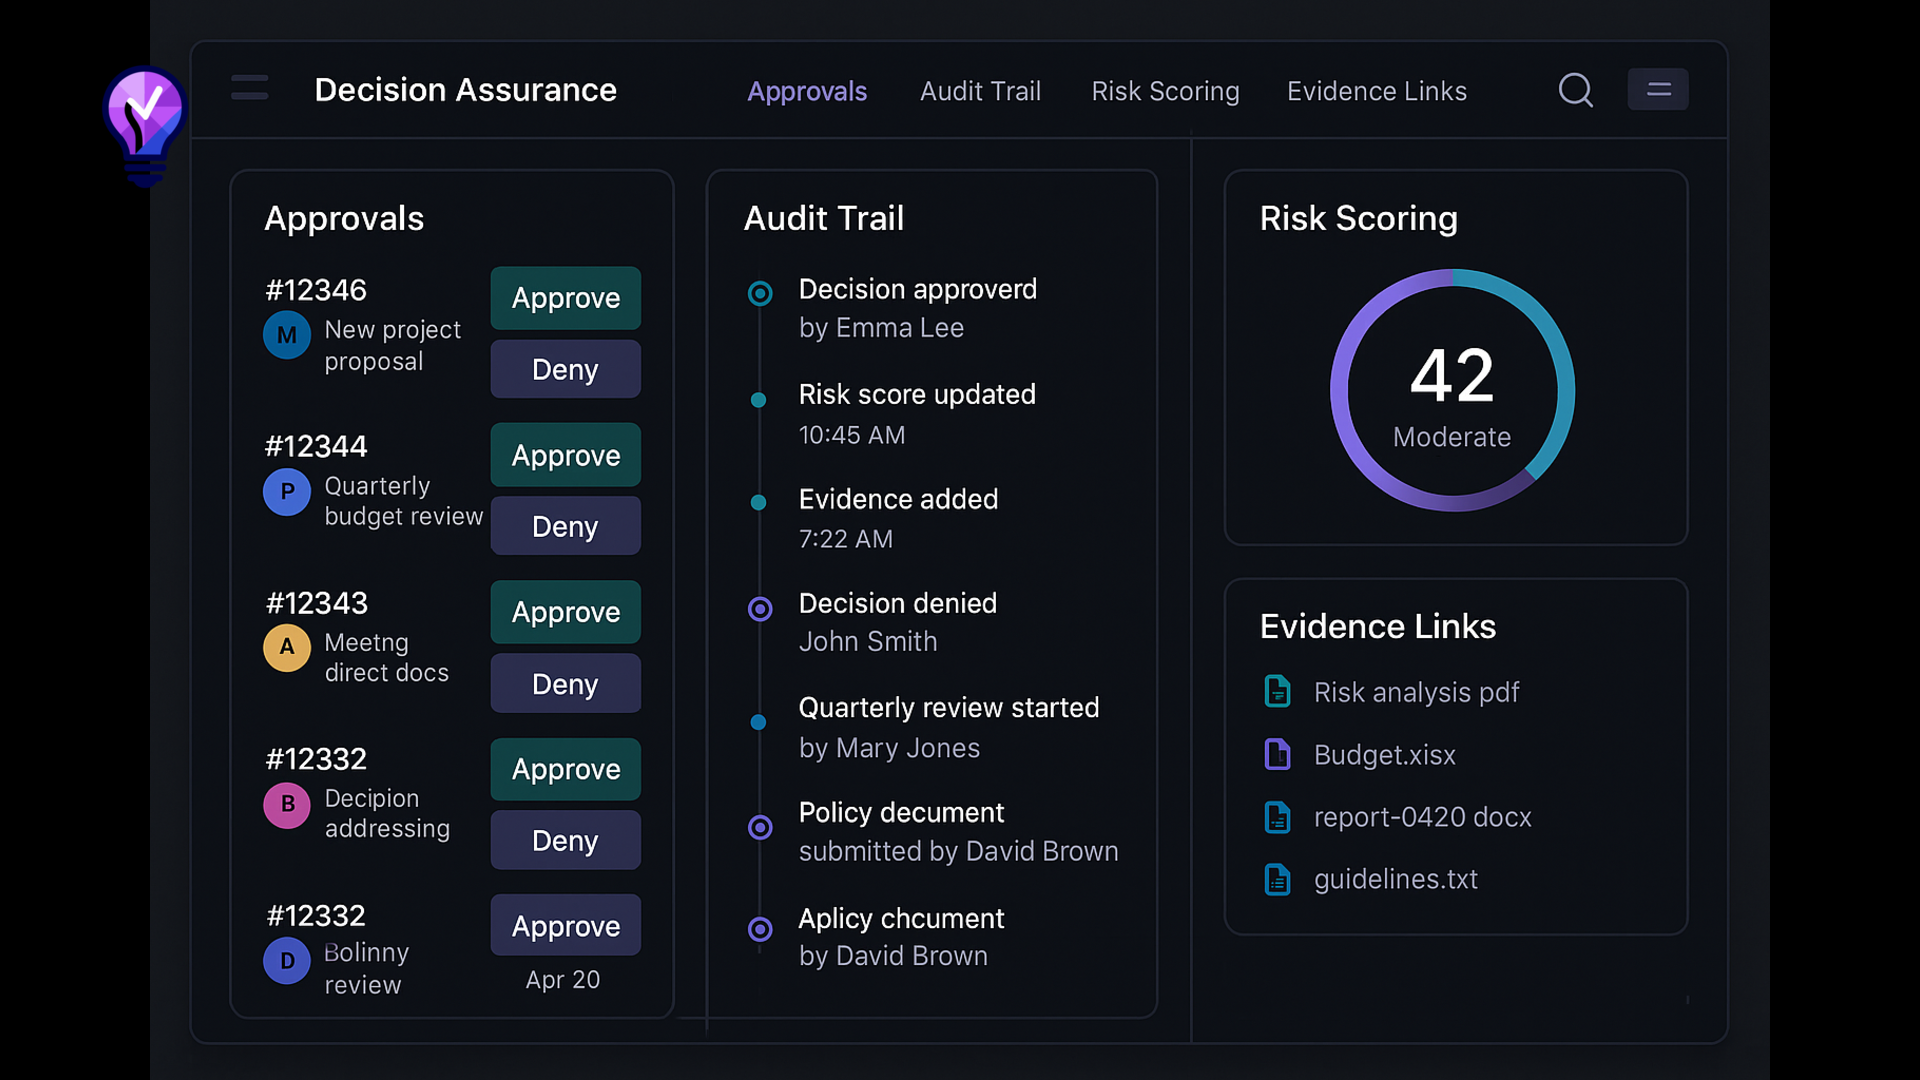This screenshot has height=1080, width=1920.
Task: Open the hamburger menu on the left
Action: click(x=249, y=88)
